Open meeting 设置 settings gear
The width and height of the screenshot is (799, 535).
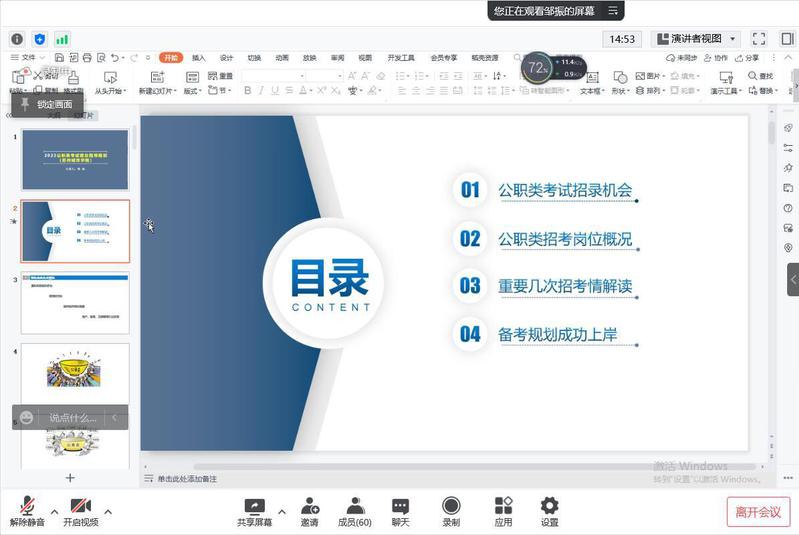tap(549, 510)
